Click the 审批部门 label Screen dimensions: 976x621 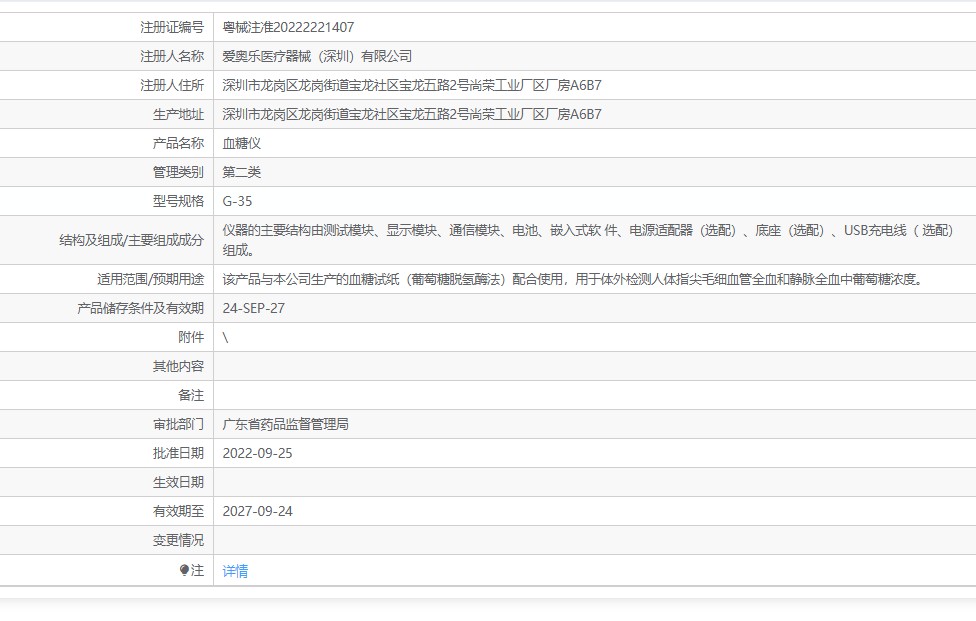[x=178, y=424]
